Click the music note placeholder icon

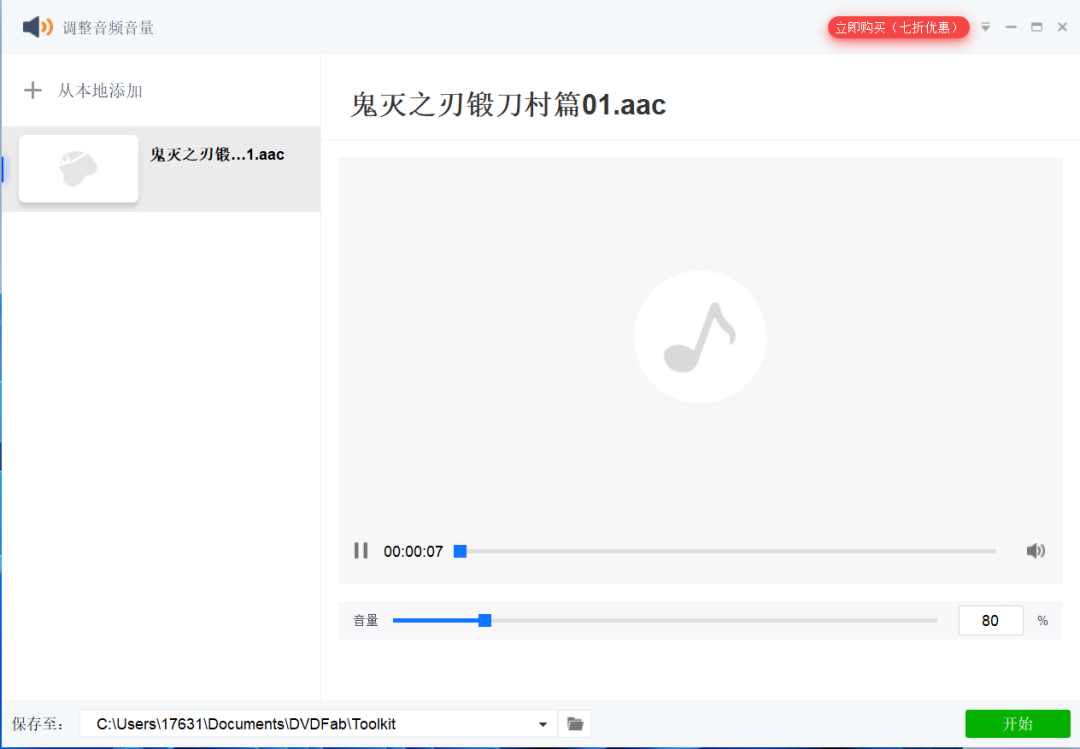(700, 337)
